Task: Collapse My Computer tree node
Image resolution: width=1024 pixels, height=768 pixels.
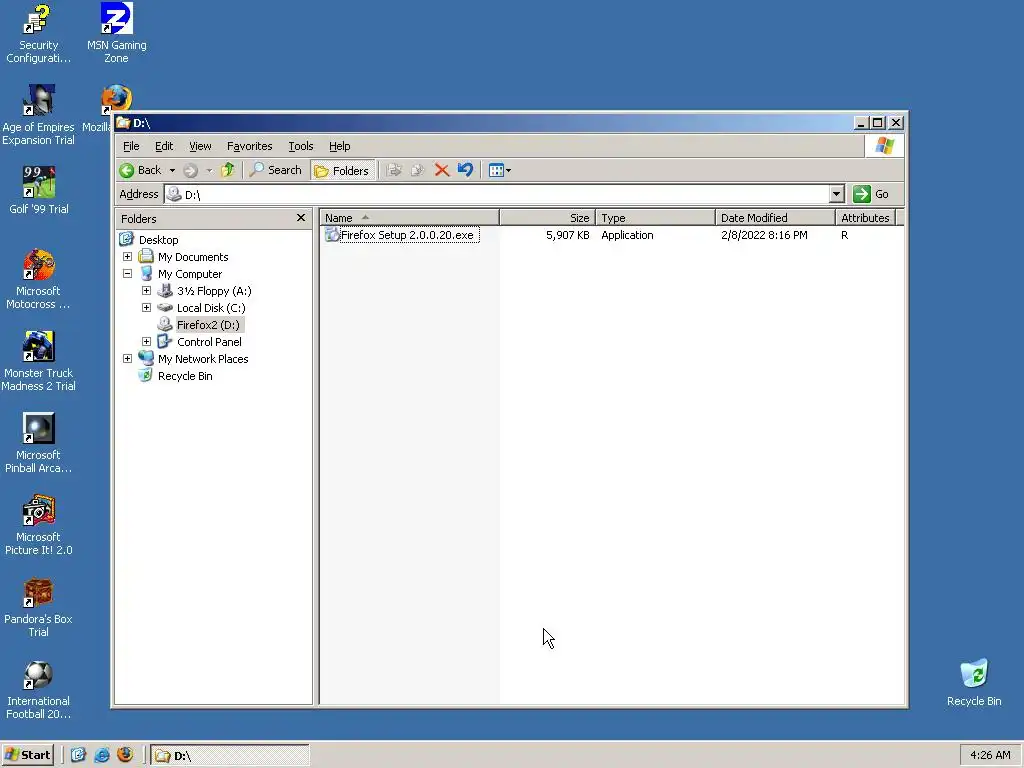Action: [x=127, y=274]
